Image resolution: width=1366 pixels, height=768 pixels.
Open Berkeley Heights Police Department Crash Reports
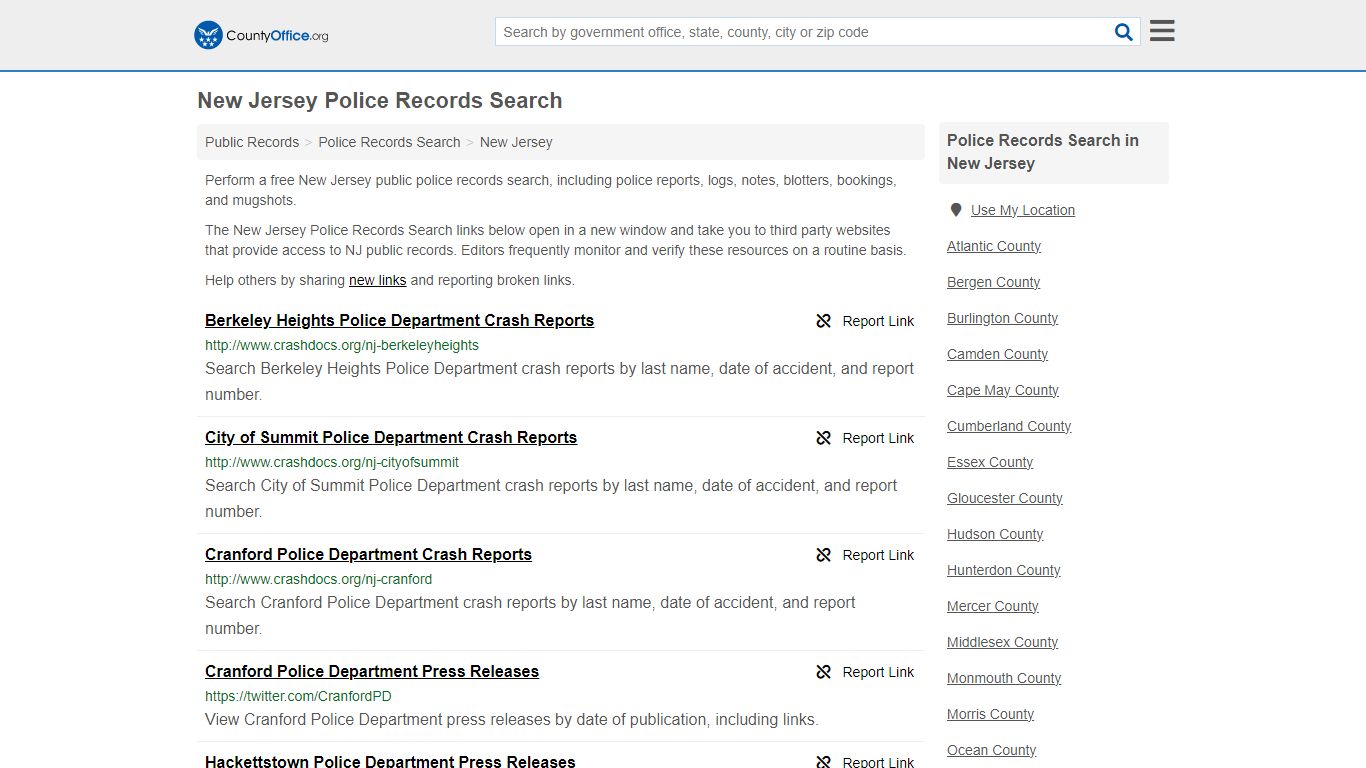point(399,321)
